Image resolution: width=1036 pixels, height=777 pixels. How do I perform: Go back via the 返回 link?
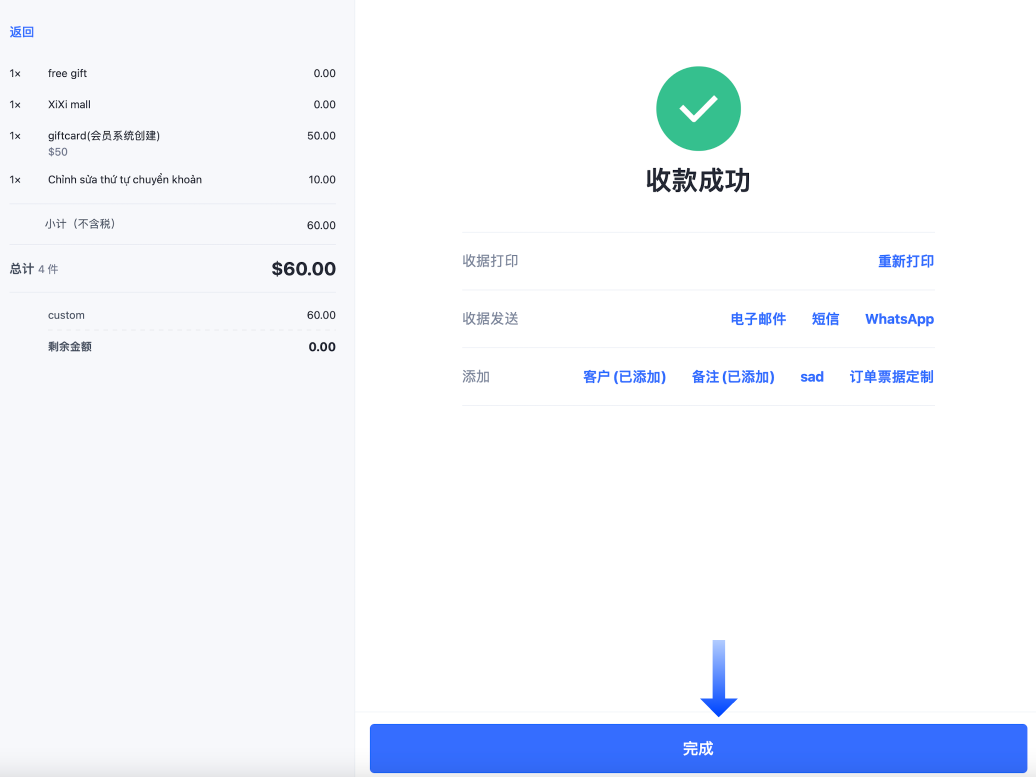[x=21, y=32]
